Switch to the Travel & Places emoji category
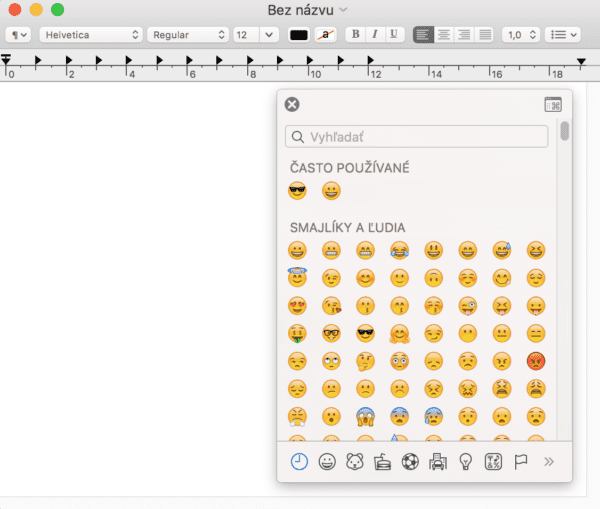The width and height of the screenshot is (600, 509). [437, 462]
